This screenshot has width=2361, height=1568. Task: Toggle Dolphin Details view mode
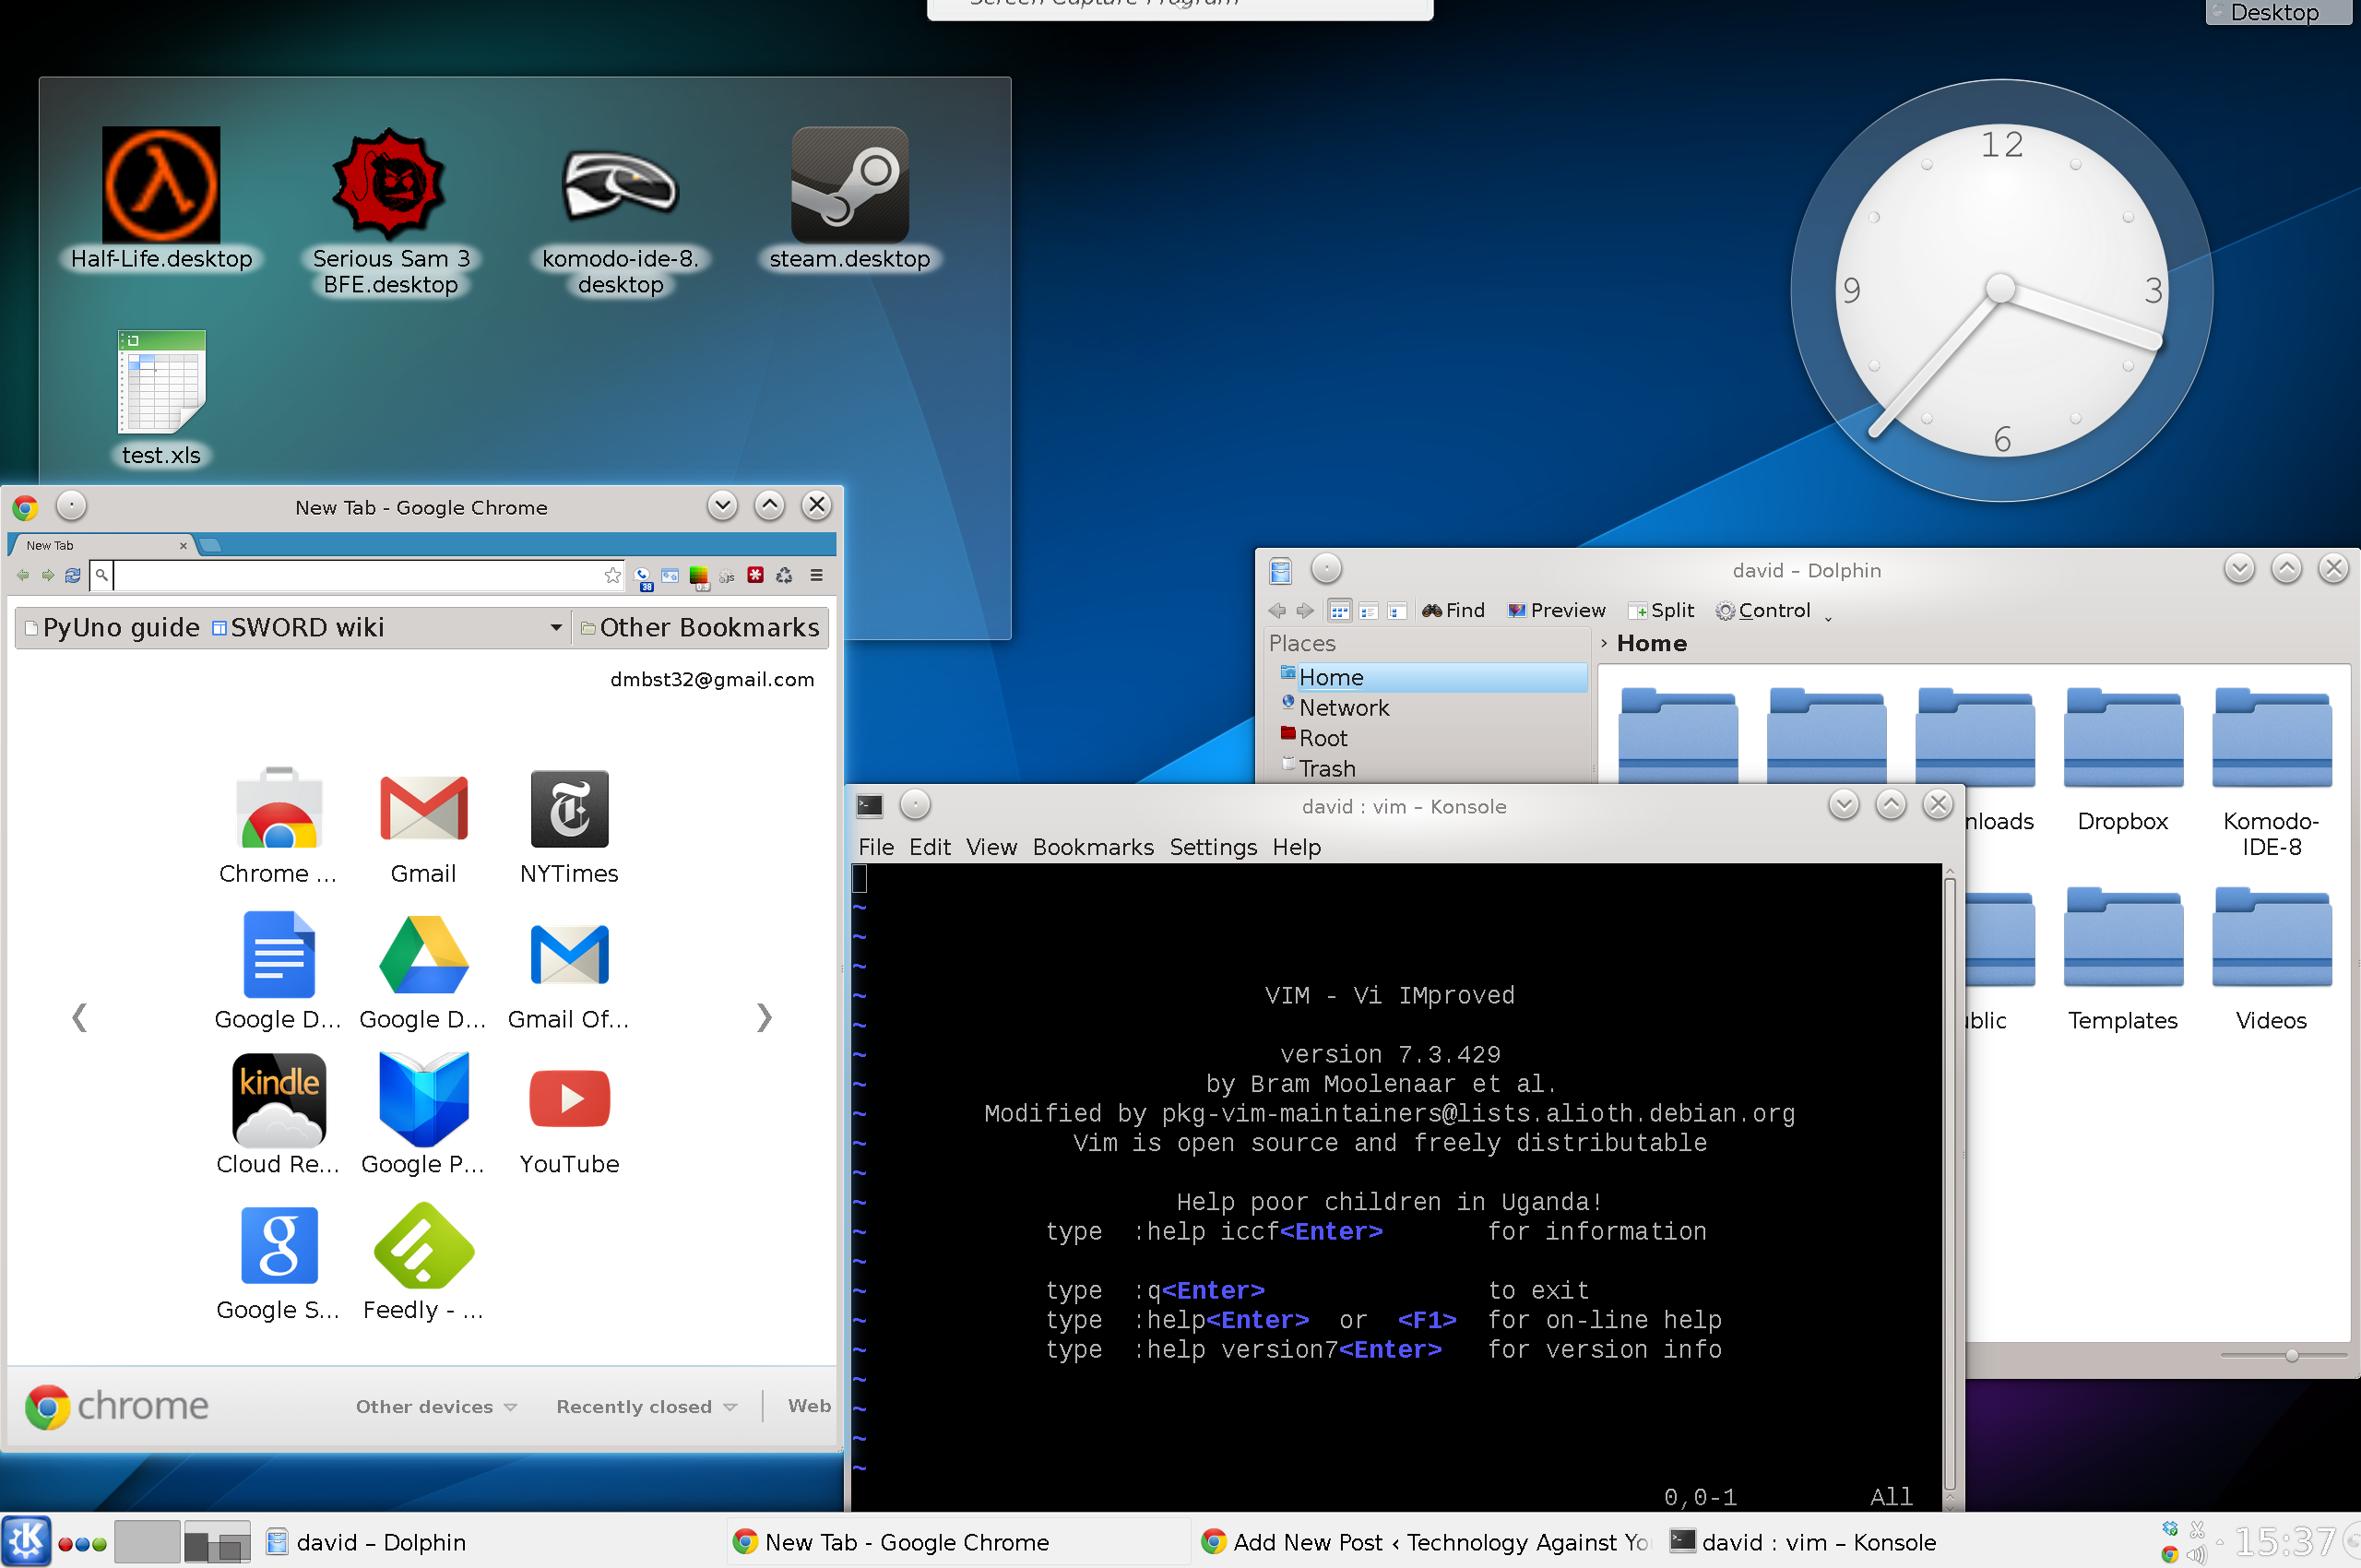click(1397, 611)
